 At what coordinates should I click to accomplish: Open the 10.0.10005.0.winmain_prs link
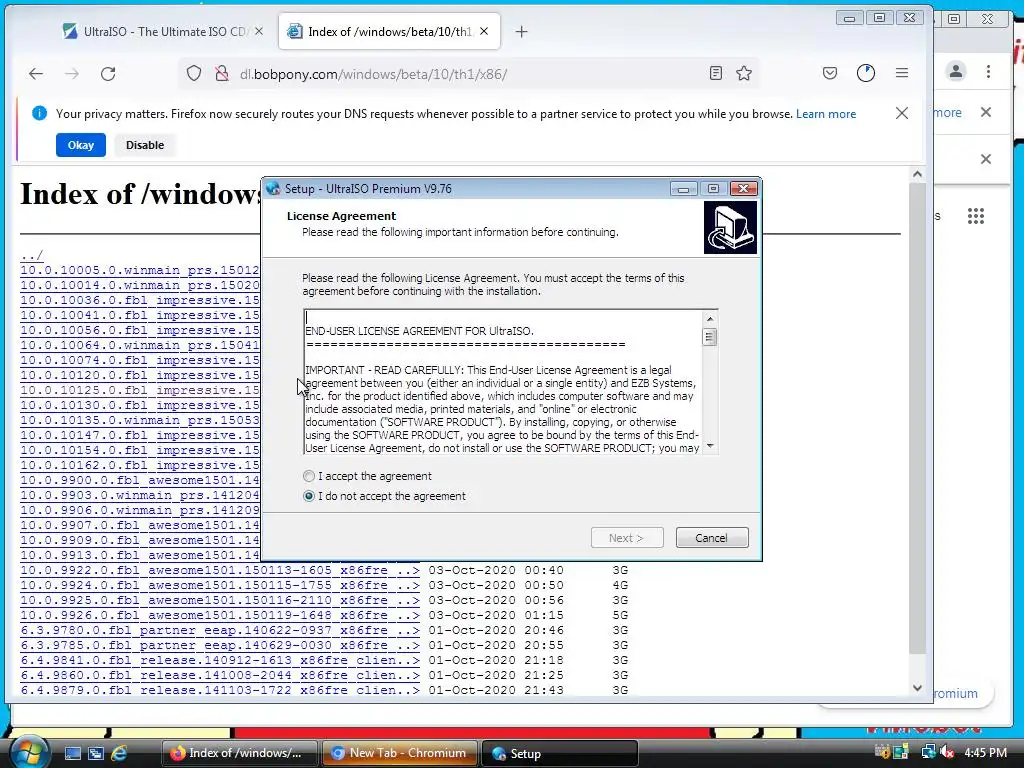[x=140, y=270]
